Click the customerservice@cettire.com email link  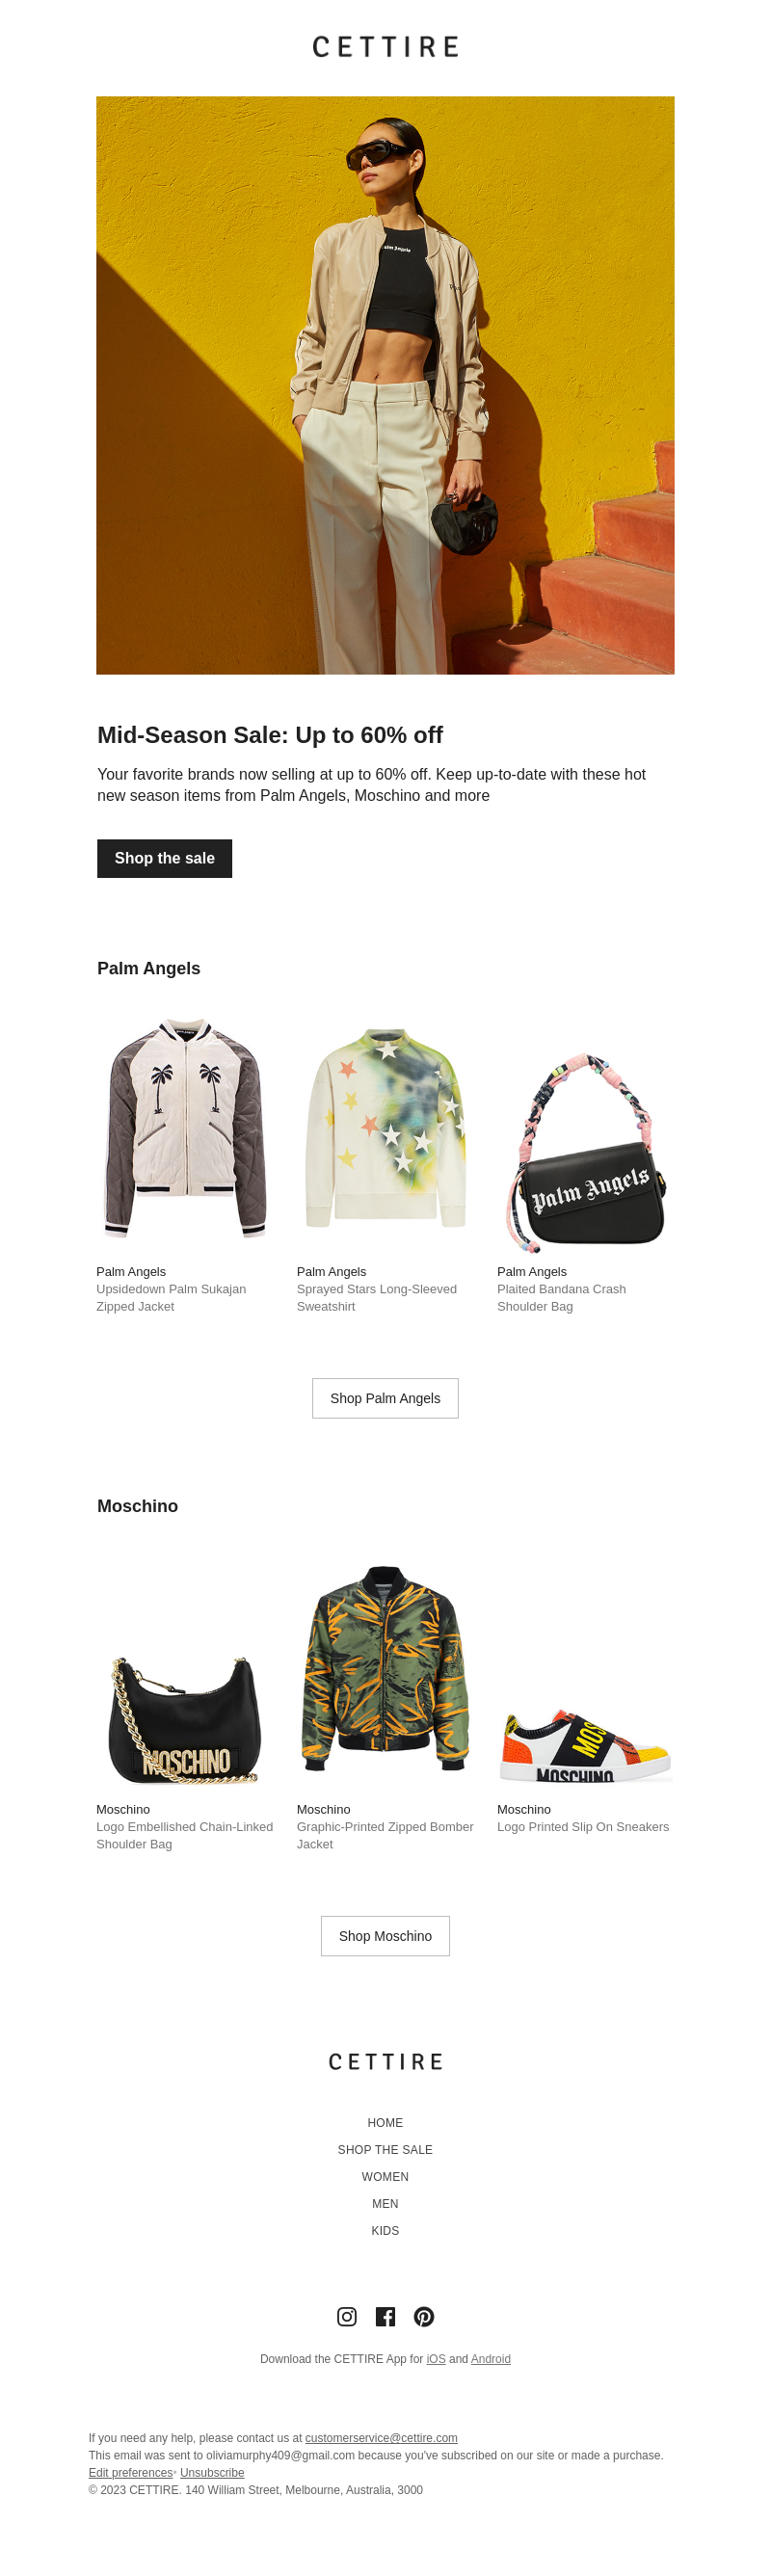[x=381, y=2438]
